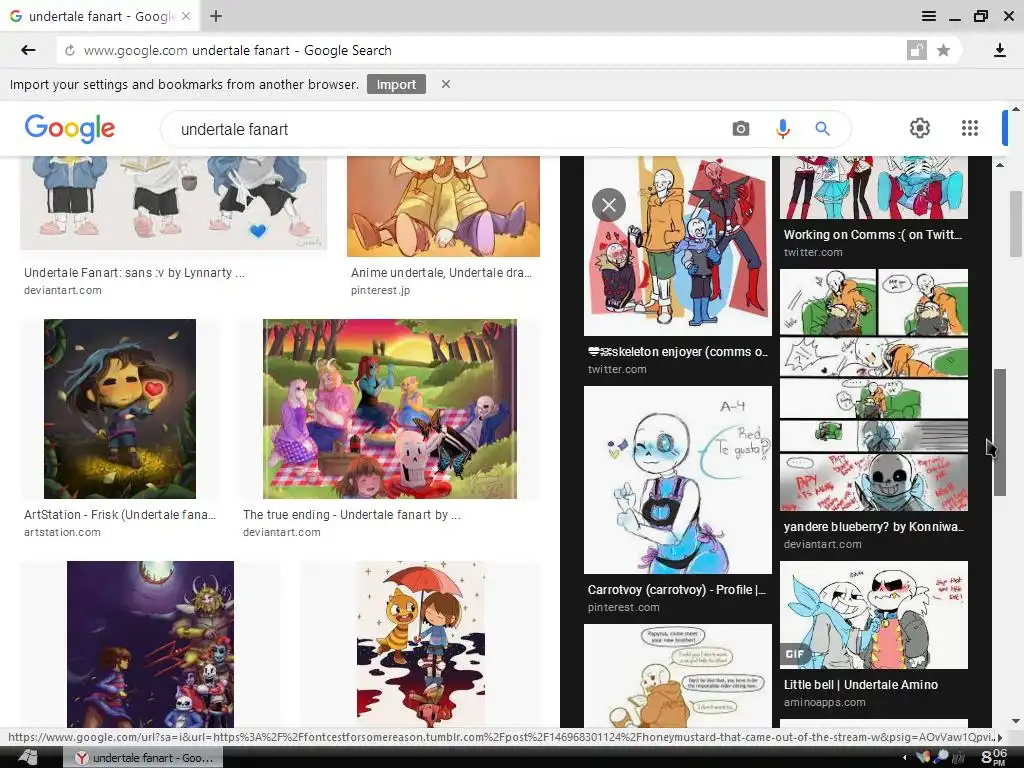Open the 'Anime undertale, Undertale dra...' thumbnail
1024x768 pixels.
443,206
